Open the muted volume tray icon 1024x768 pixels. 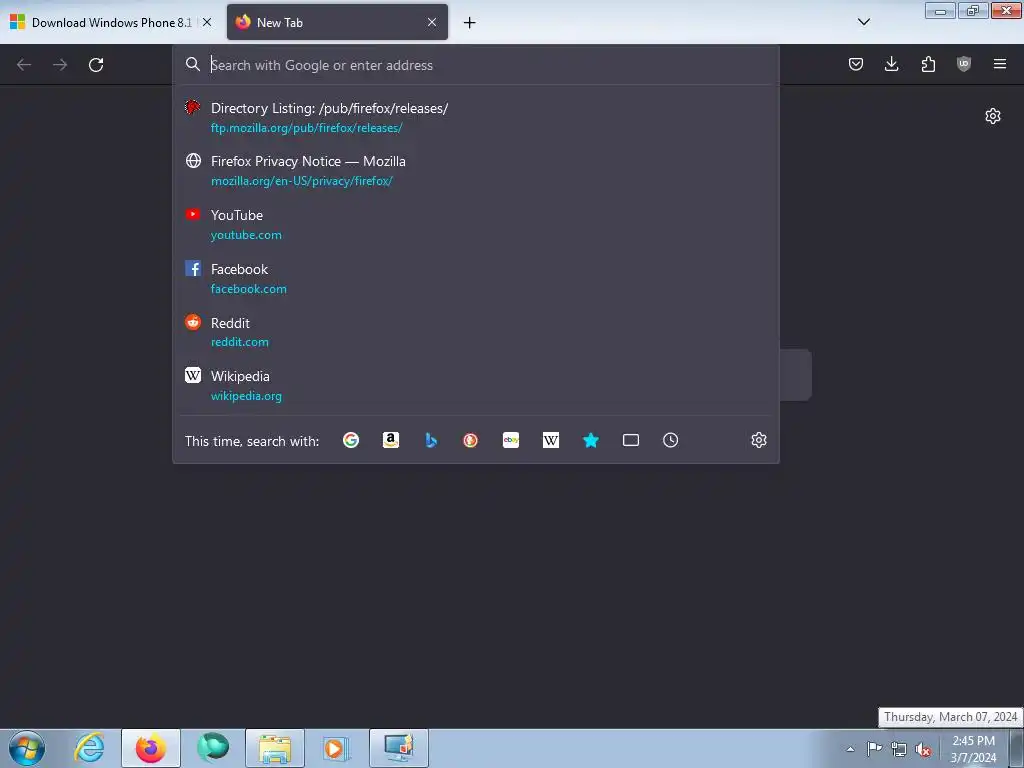tap(923, 749)
